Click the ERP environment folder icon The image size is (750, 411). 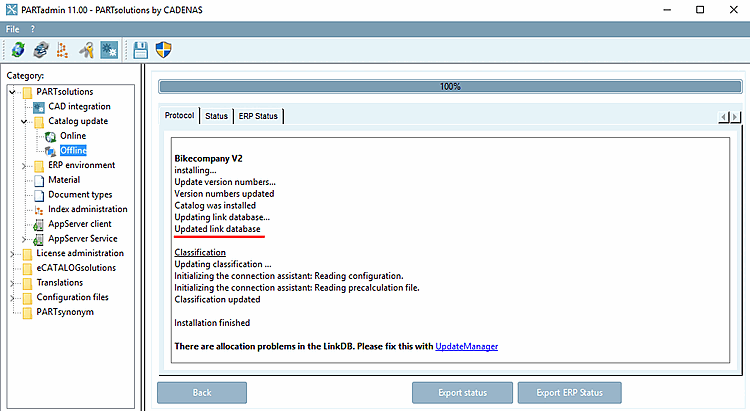tap(39, 166)
